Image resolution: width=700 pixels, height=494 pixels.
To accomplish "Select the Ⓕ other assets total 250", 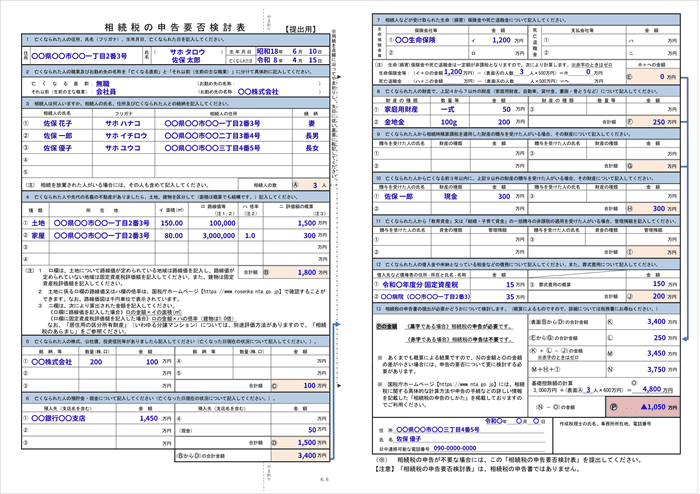I will (653, 121).
